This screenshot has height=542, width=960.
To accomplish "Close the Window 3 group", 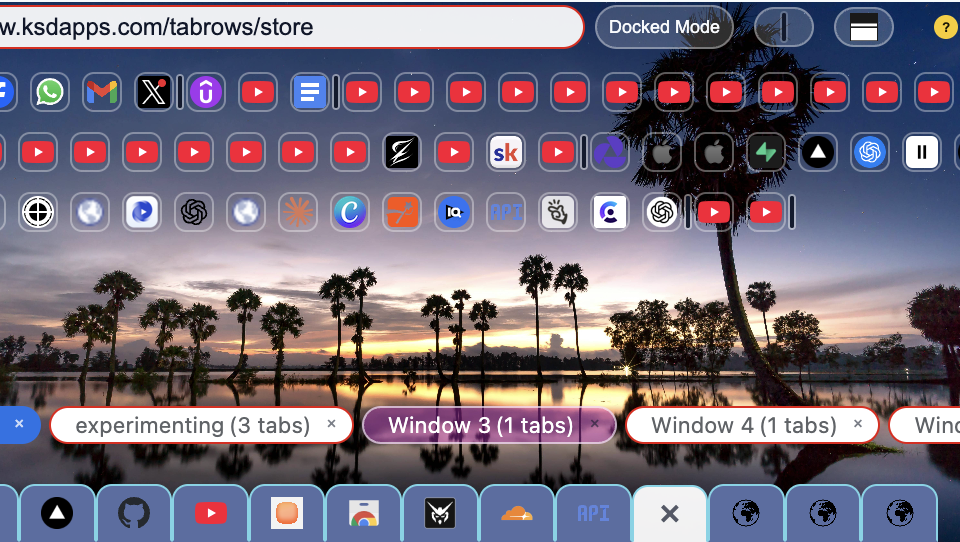I will tap(596, 424).
